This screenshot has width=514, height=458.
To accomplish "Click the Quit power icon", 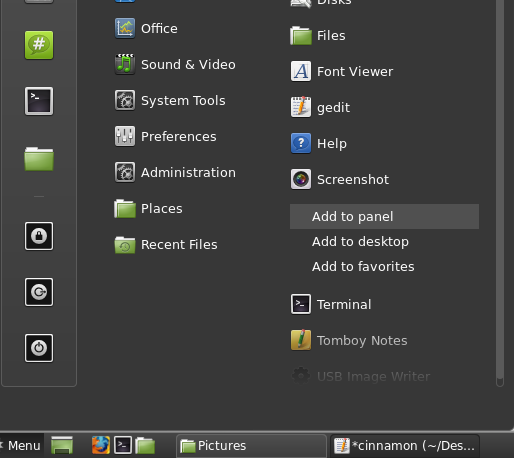I will point(39,348).
